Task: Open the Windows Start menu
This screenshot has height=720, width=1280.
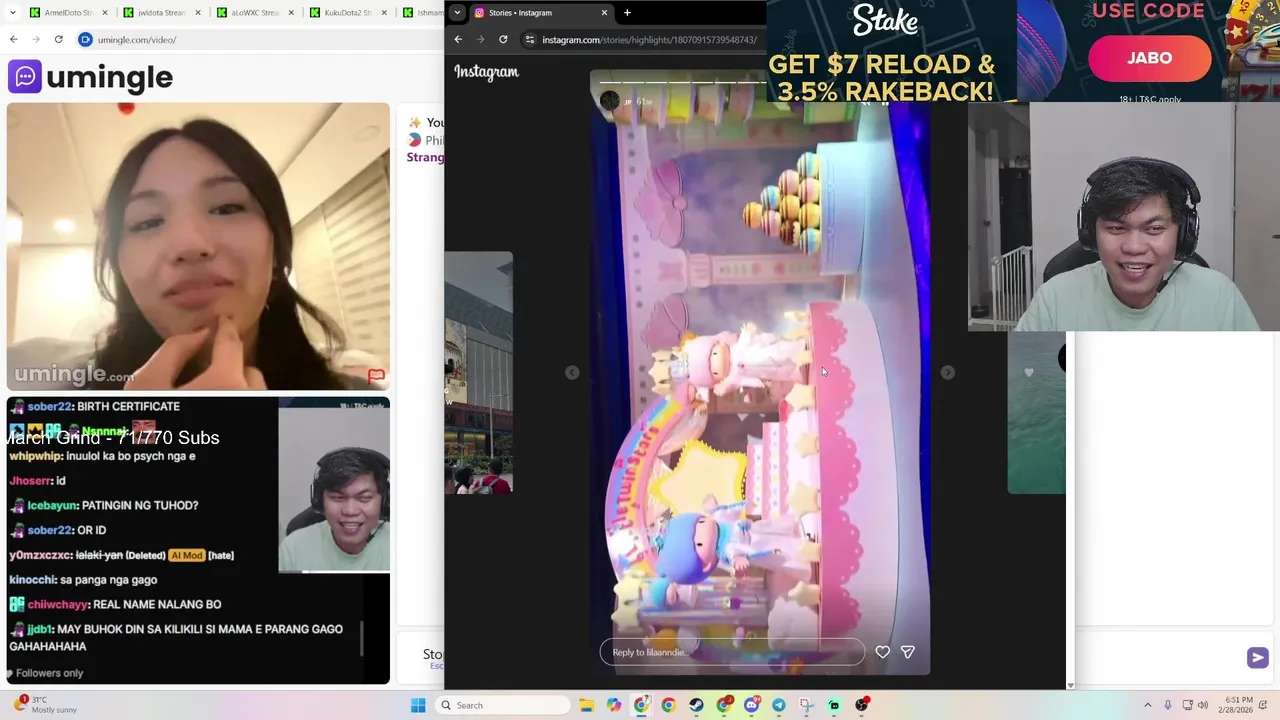Action: [418, 705]
